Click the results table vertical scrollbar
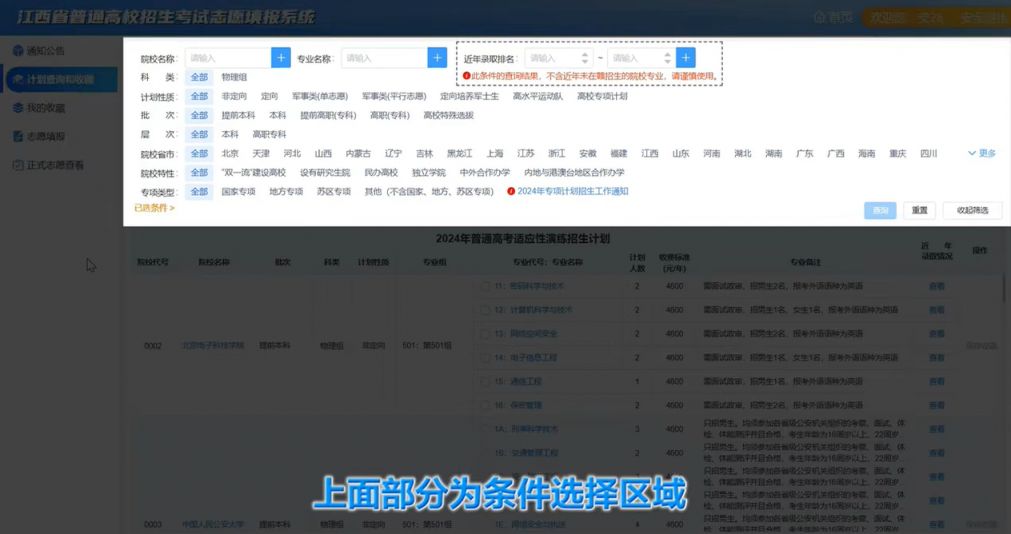Screen dimensions: 1011x534 click(1005, 287)
